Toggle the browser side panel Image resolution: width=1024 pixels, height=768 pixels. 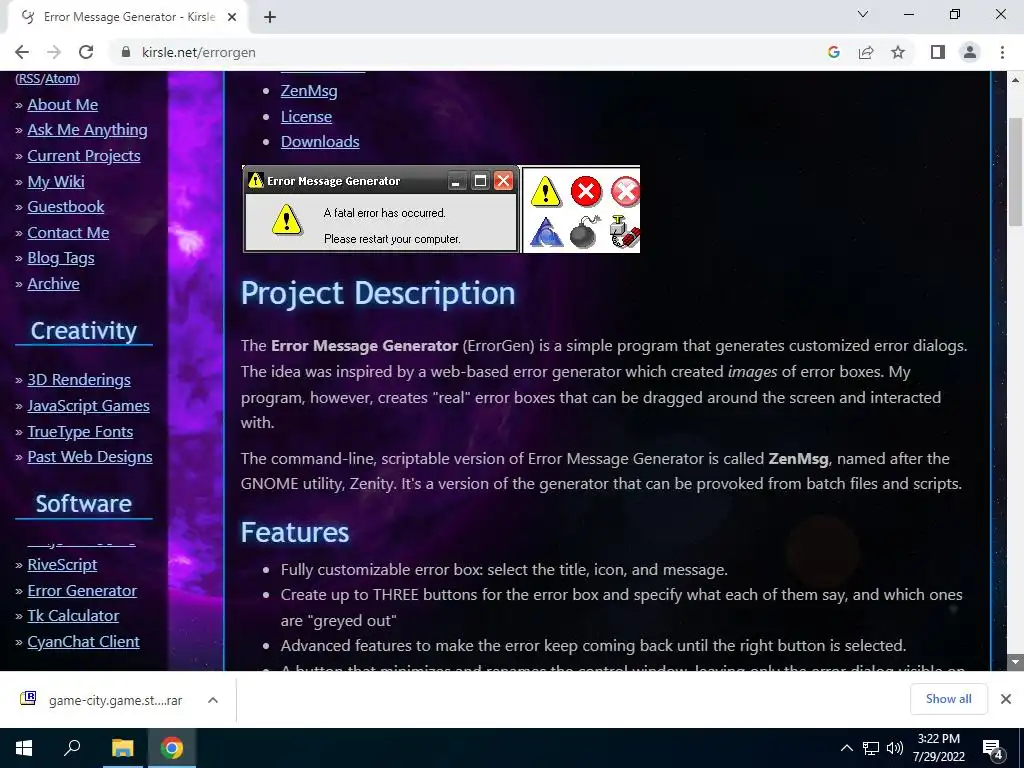pos(938,52)
